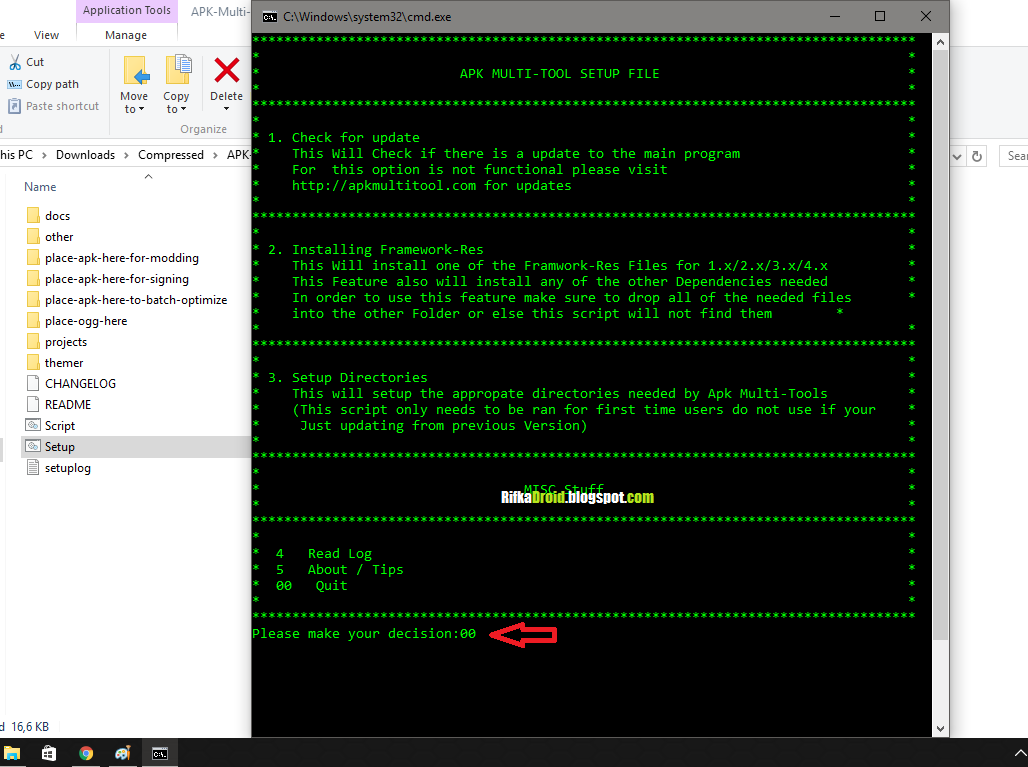This screenshot has width=1028, height=767.
Task: Maximize the cmd.exe window
Action: tap(880, 16)
